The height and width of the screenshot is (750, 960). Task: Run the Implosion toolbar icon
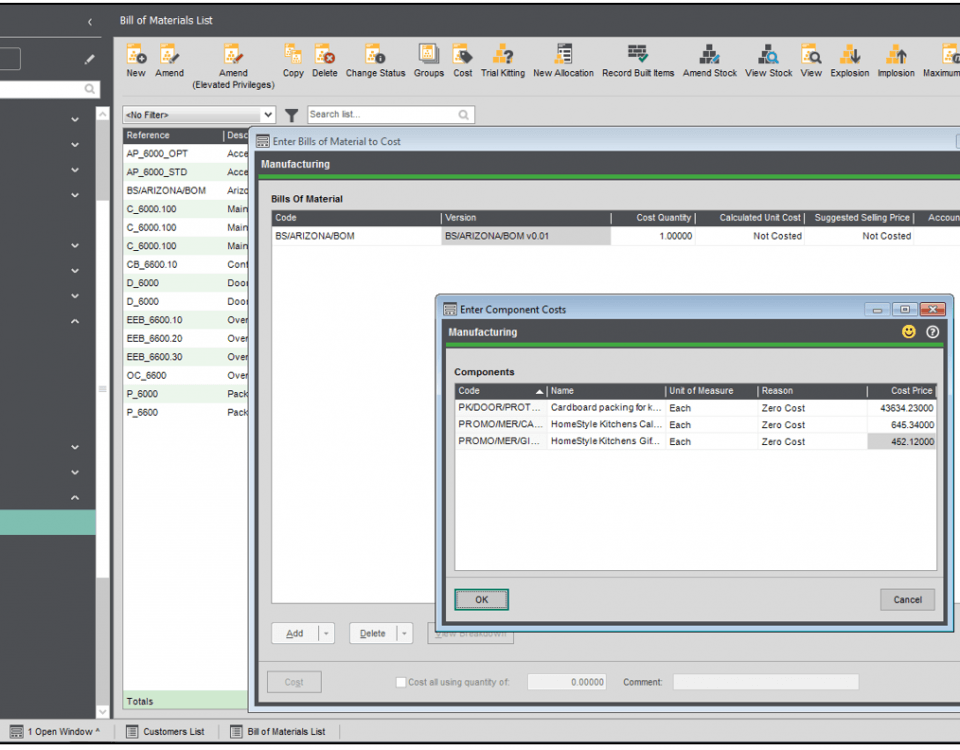(896, 61)
